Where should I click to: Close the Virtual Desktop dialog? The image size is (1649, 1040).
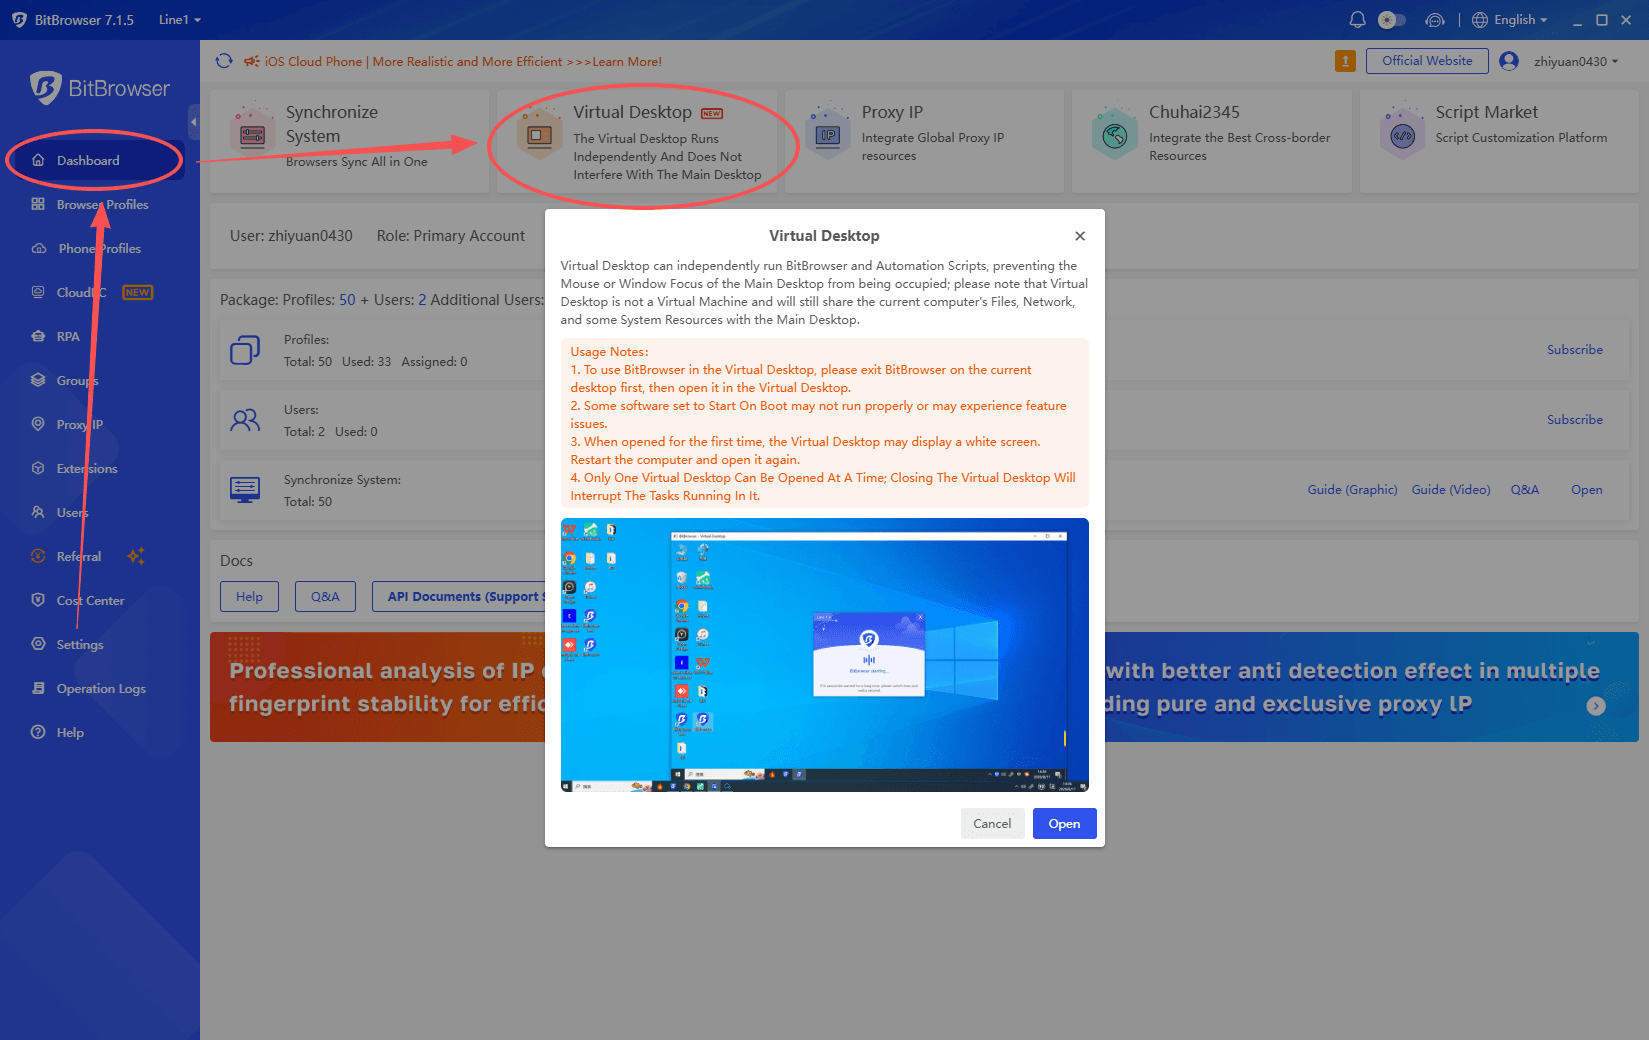coord(1080,236)
